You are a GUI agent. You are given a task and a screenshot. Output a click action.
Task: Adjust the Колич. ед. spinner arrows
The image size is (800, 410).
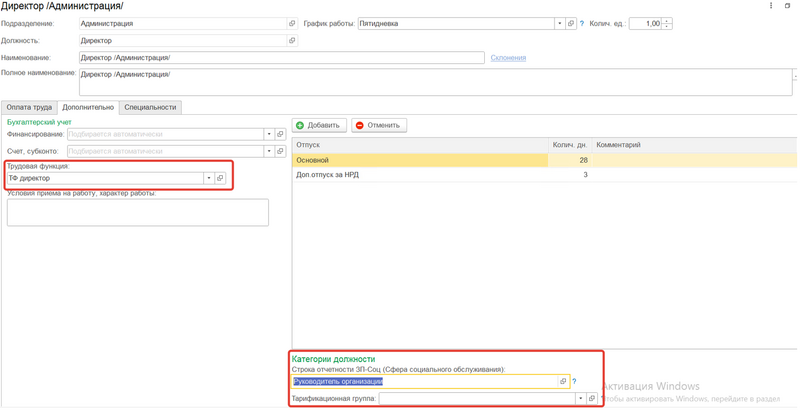[667, 24]
